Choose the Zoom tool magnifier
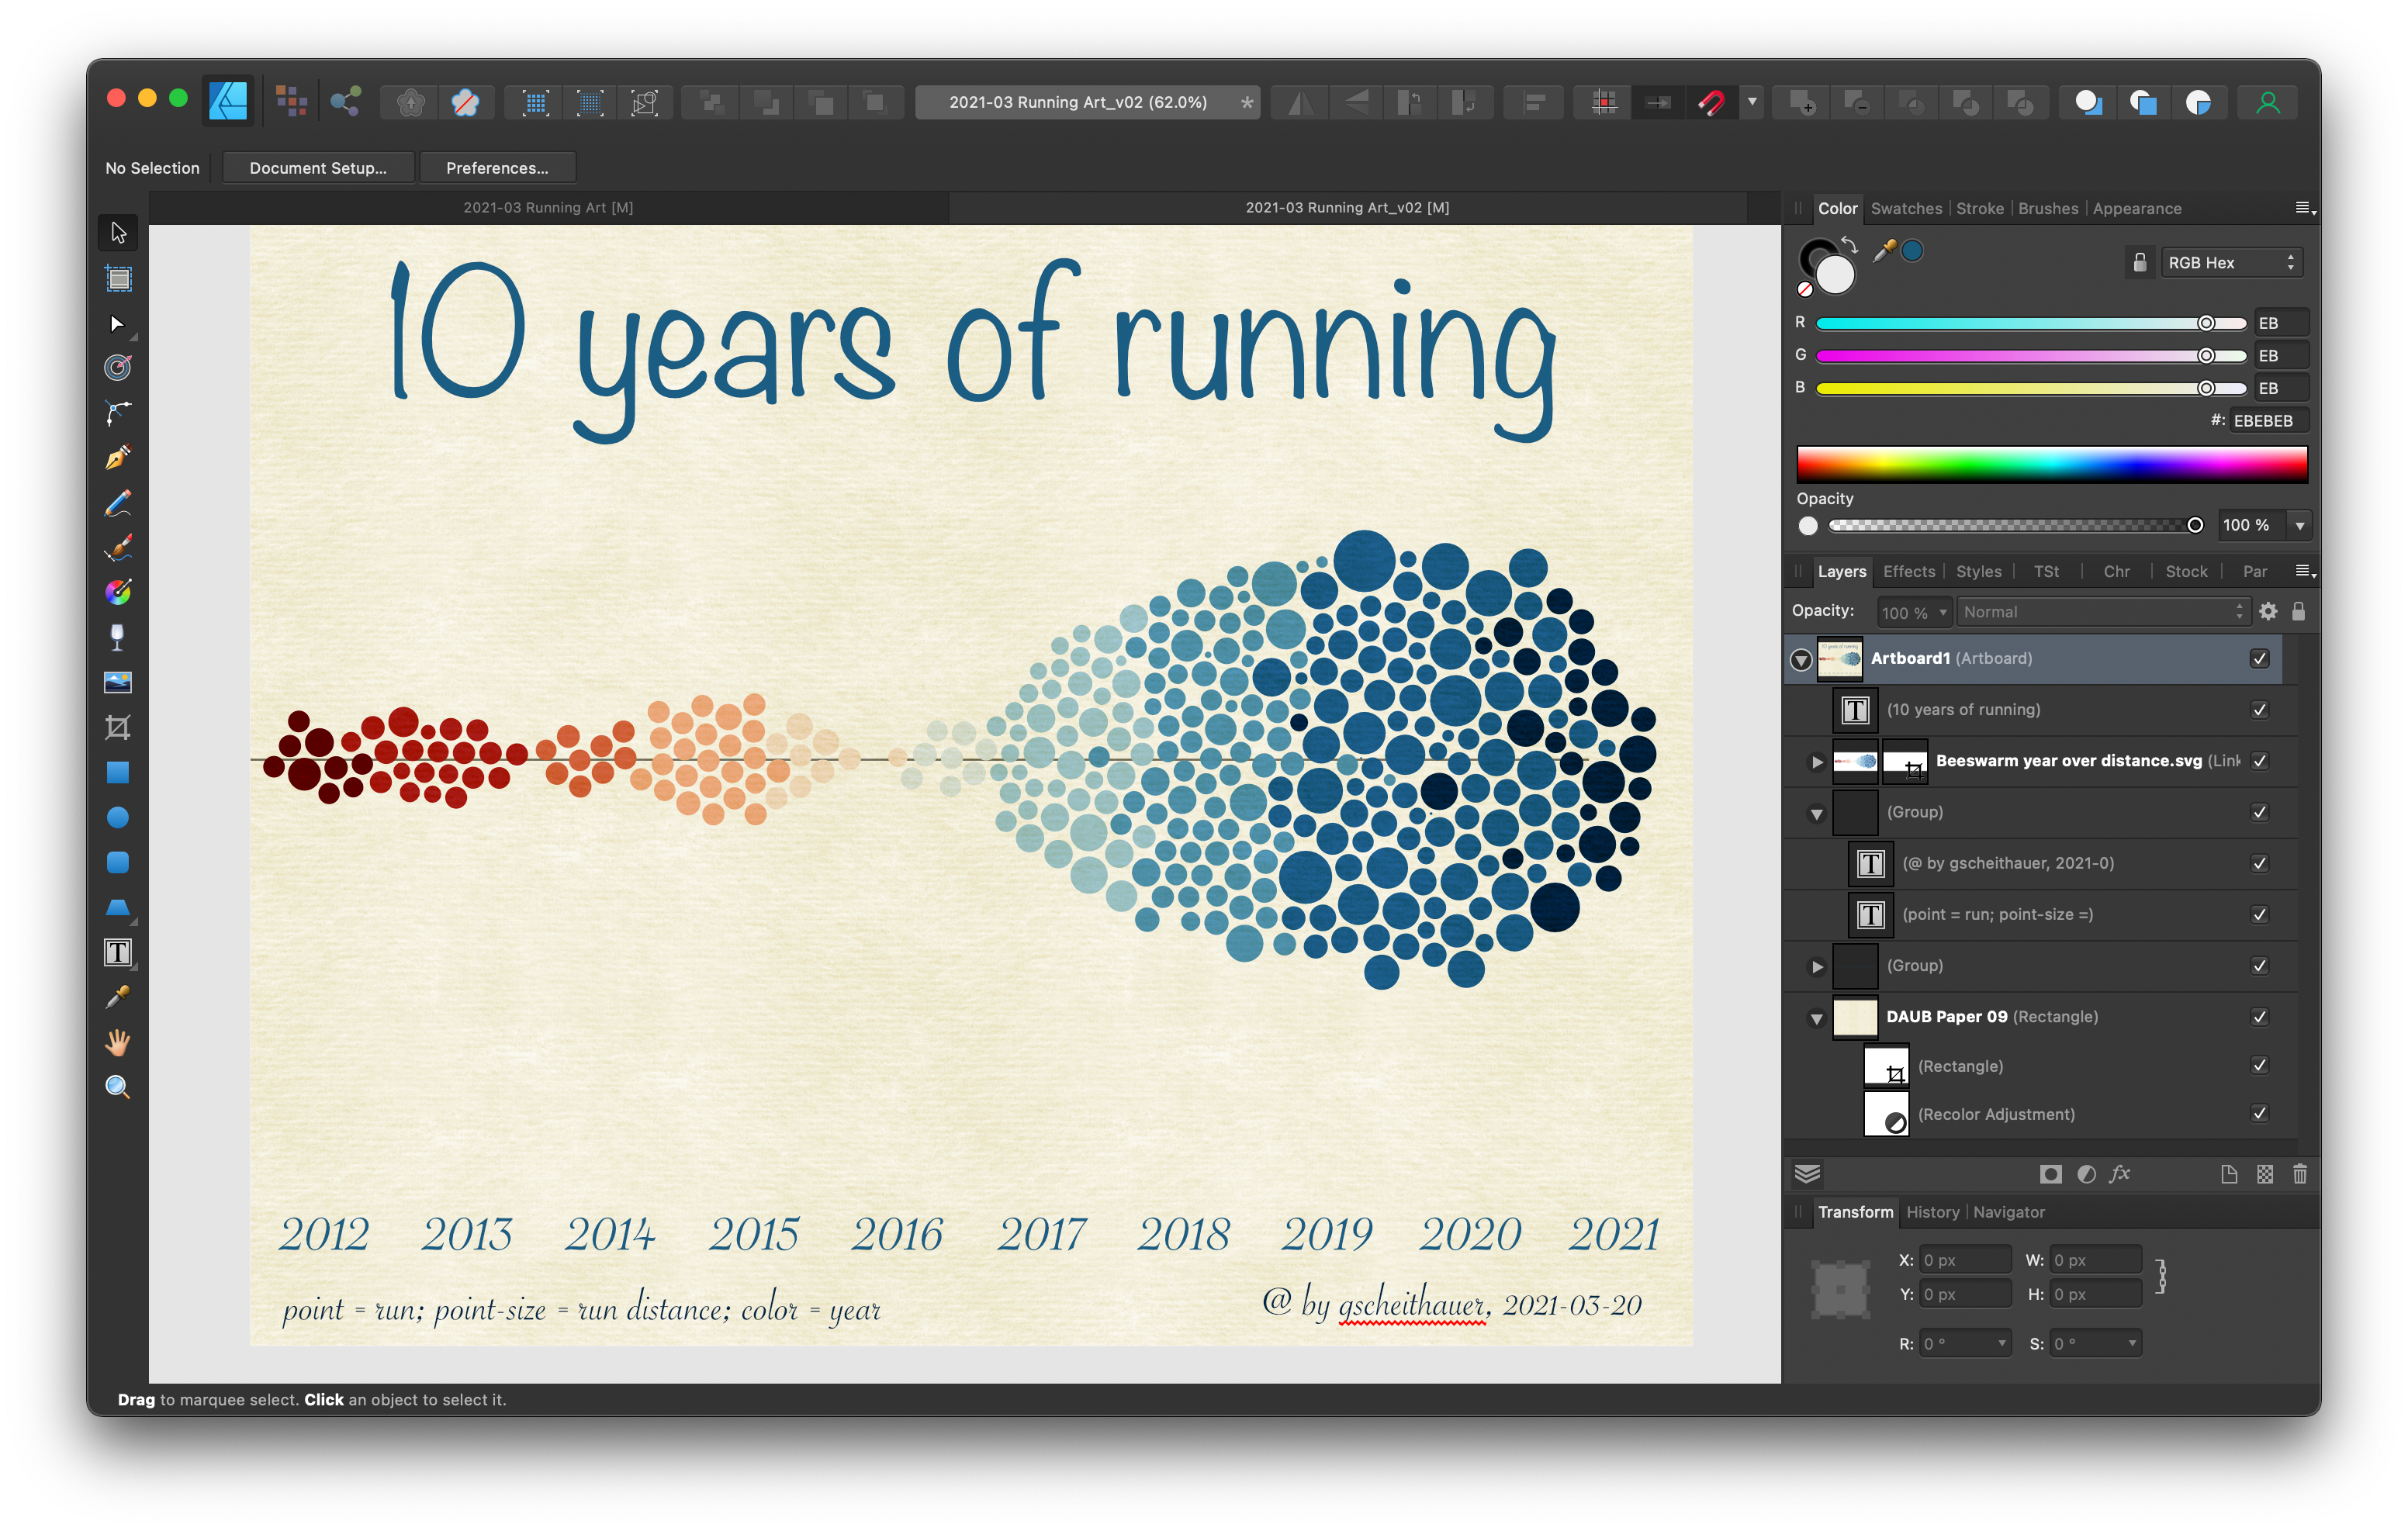Screen dimensions: 2408x1531 click(x=118, y=1087)
